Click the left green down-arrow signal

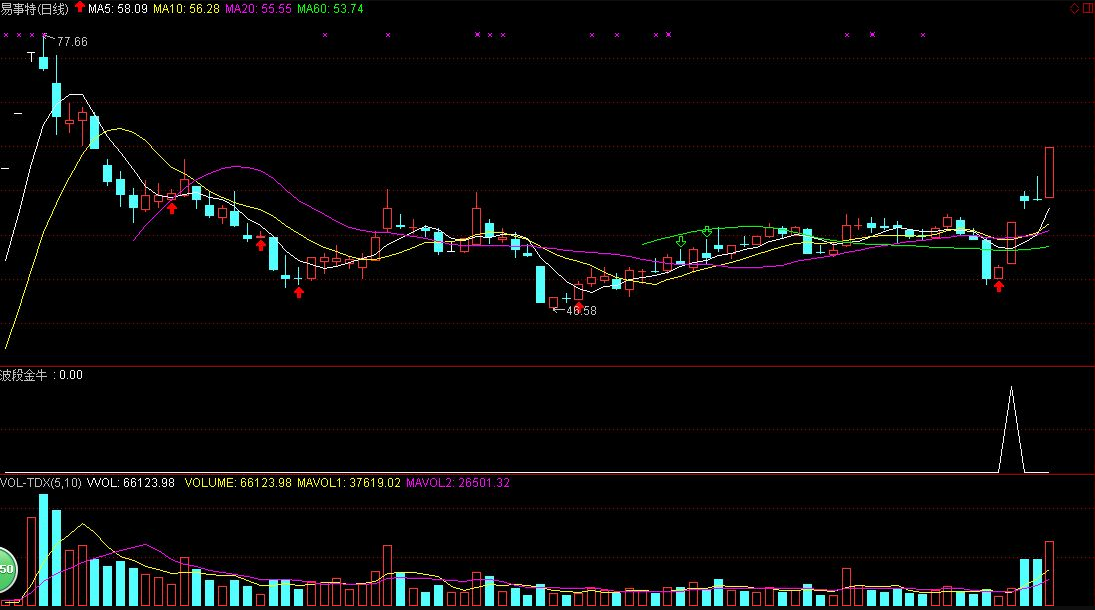pos(681,241)
